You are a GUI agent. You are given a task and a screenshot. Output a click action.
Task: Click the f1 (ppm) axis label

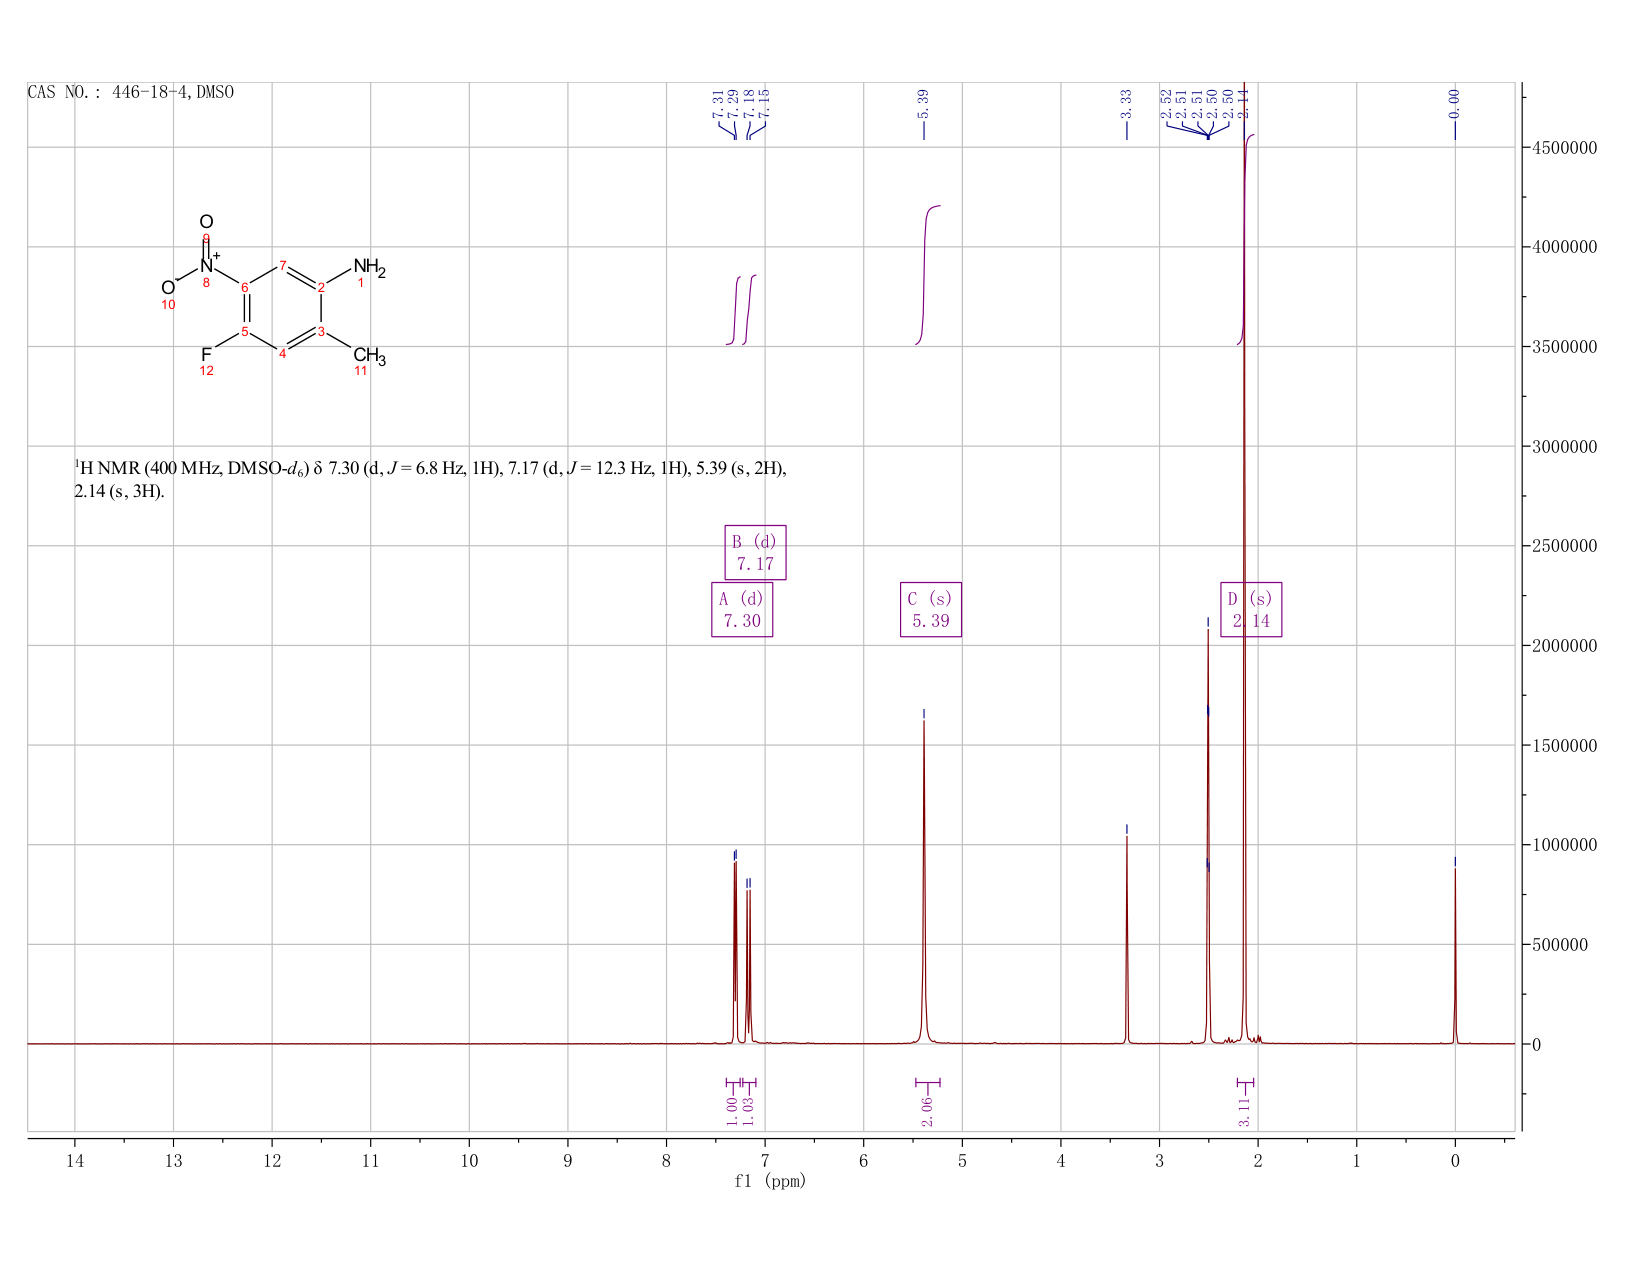point(770,1181)
